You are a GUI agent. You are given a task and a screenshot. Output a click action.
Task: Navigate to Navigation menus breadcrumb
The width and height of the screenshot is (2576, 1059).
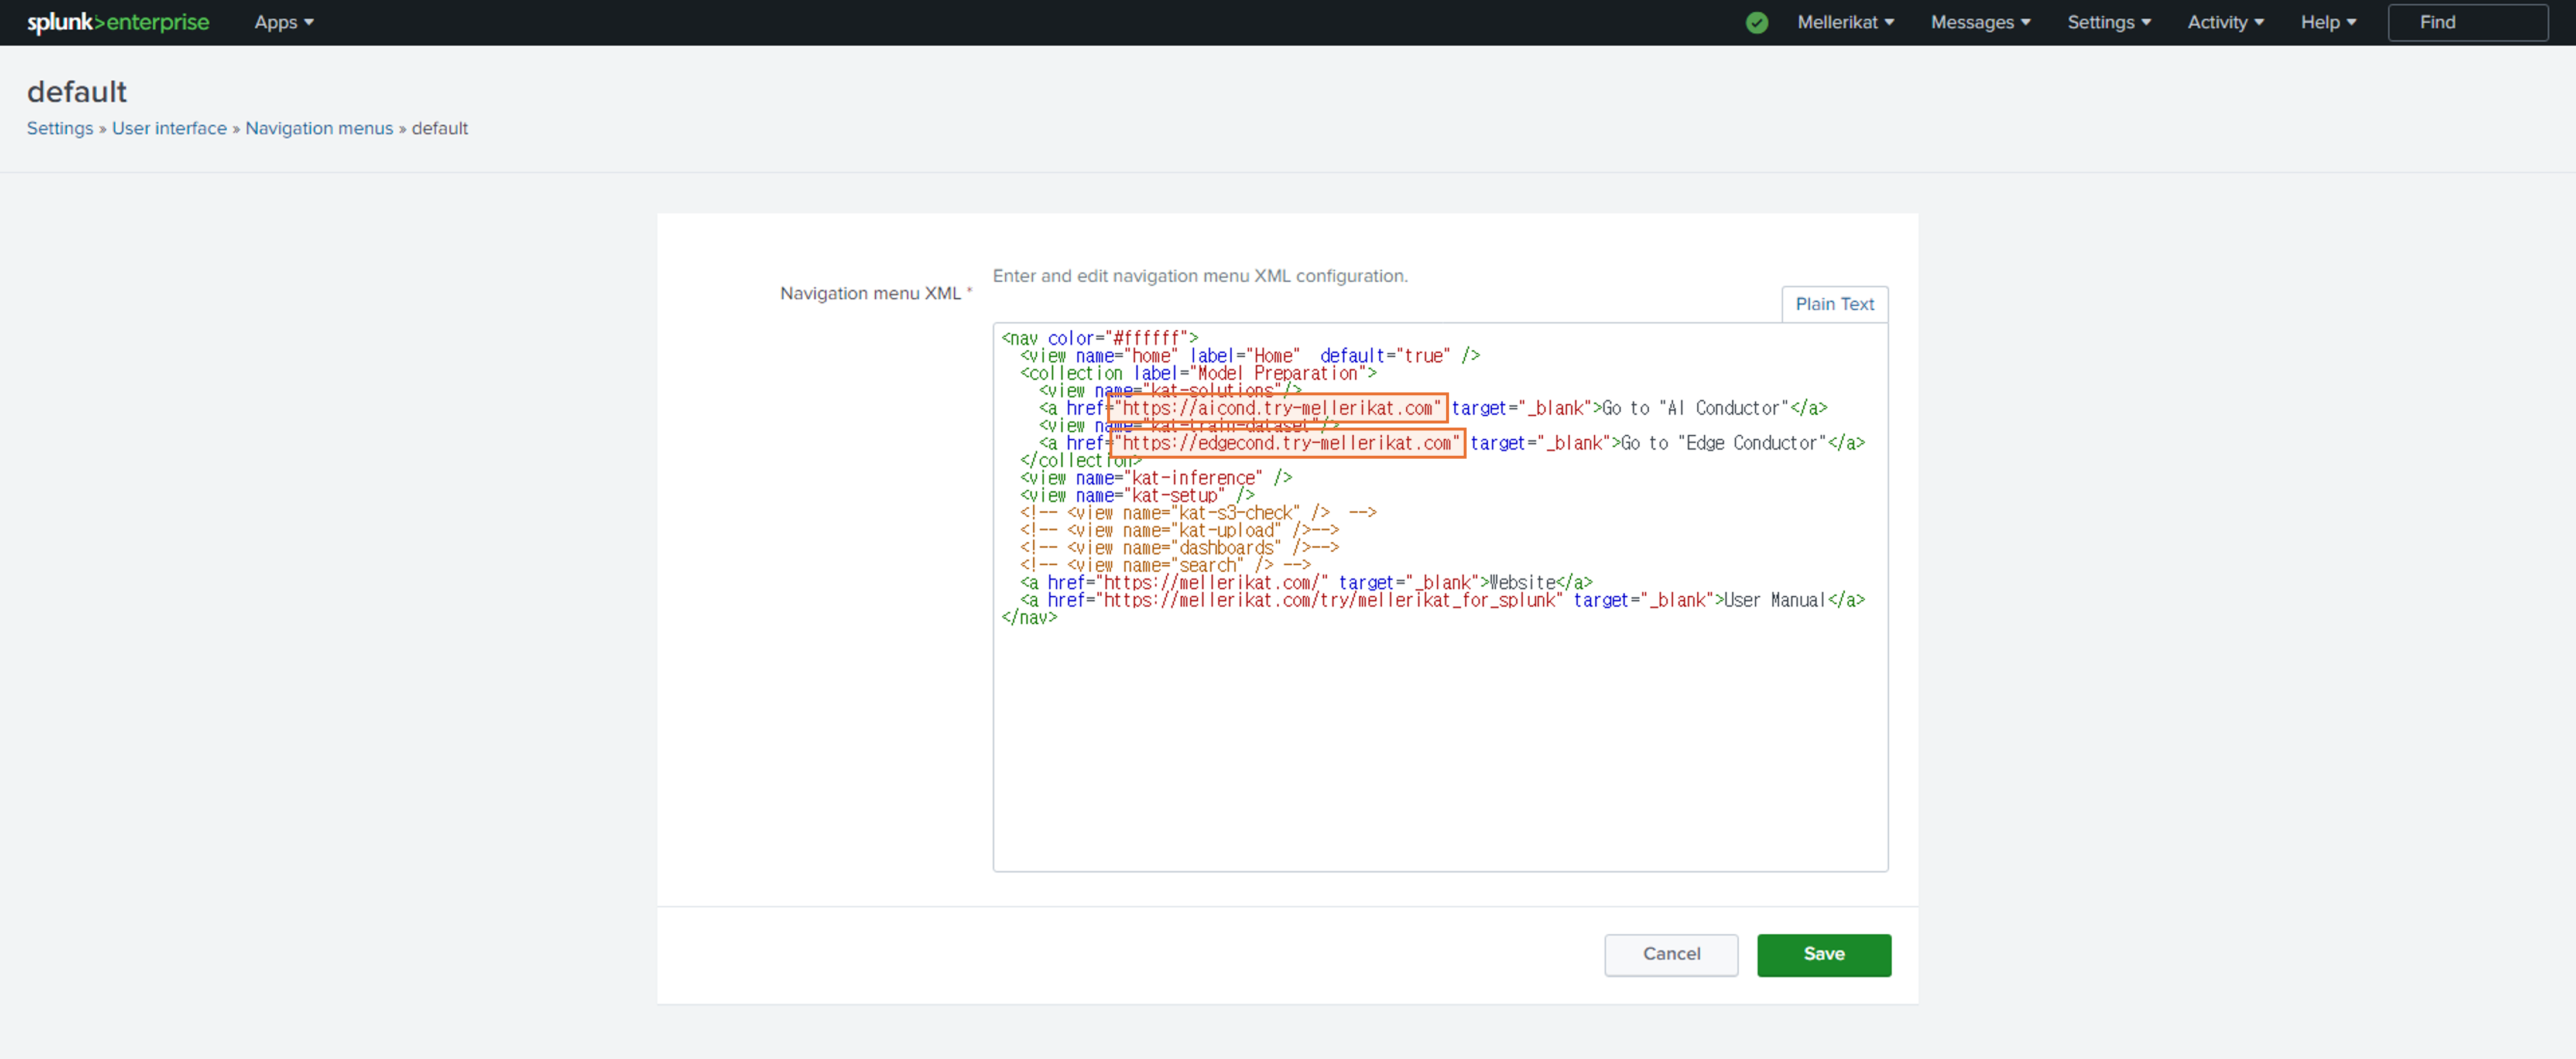click(319, 128)
